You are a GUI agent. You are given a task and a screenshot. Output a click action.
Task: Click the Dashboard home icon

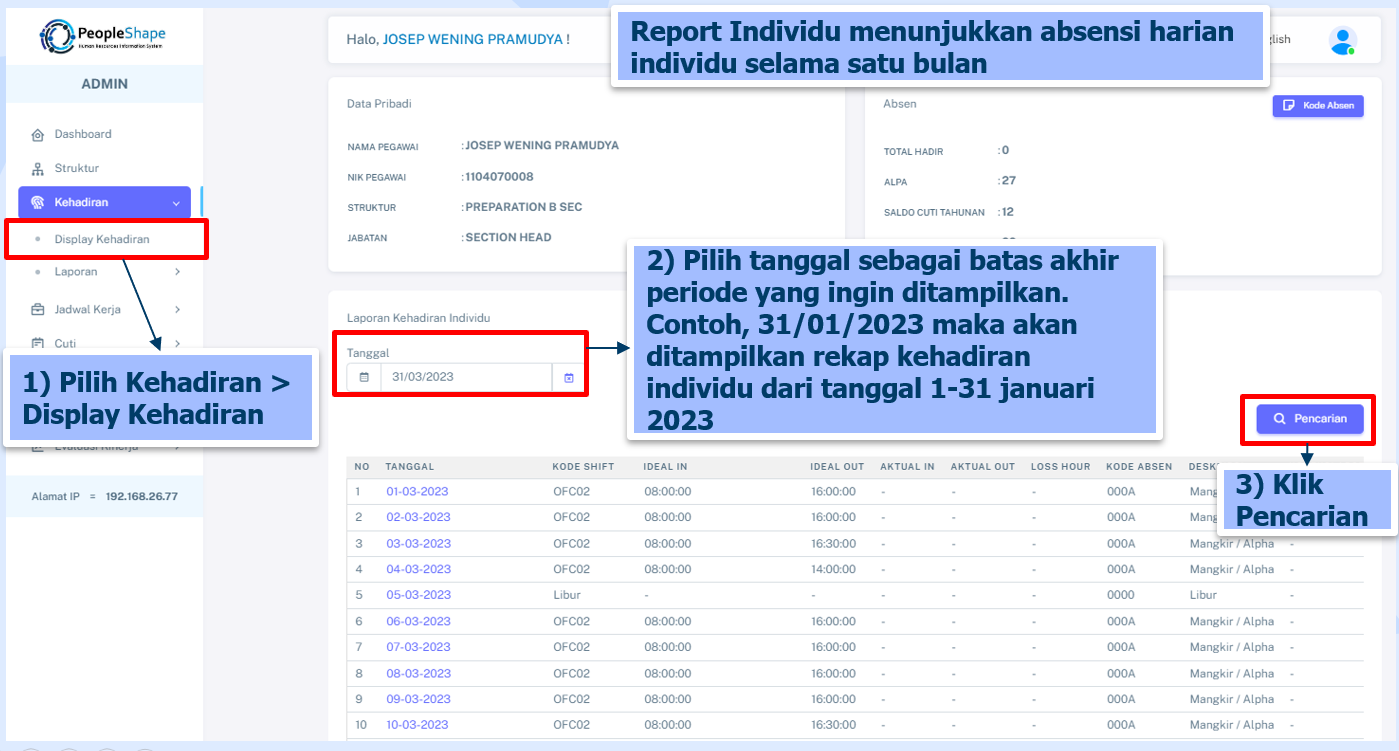(38, 135)
